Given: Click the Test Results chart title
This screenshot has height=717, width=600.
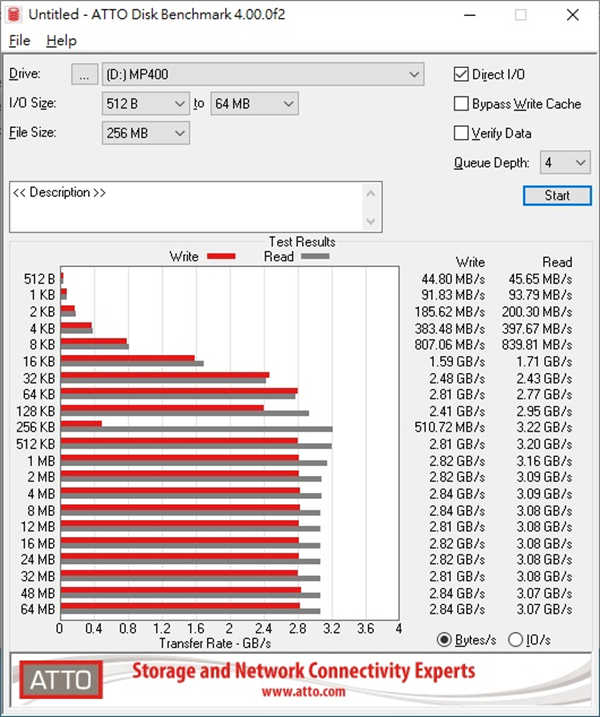Looking at the screenshot, I should click(302, 241).
